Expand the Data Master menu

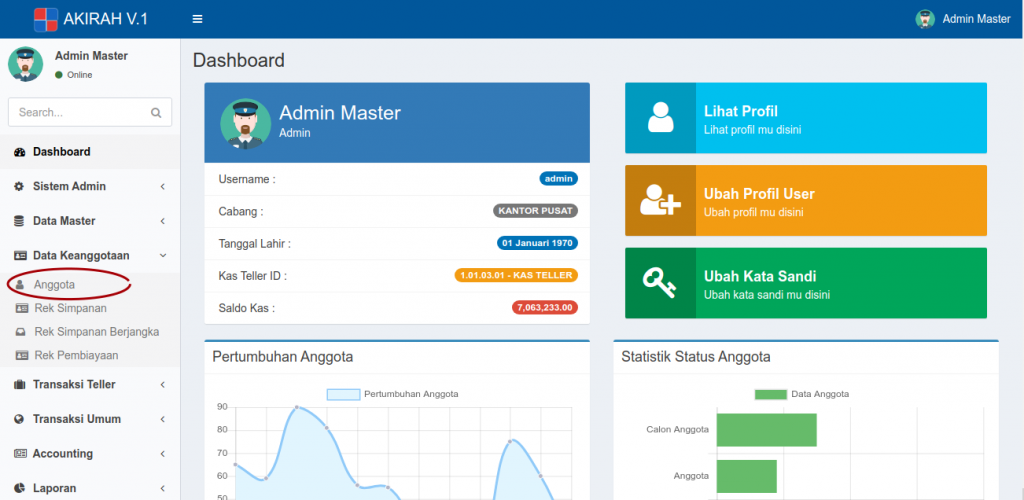(89, 221)
